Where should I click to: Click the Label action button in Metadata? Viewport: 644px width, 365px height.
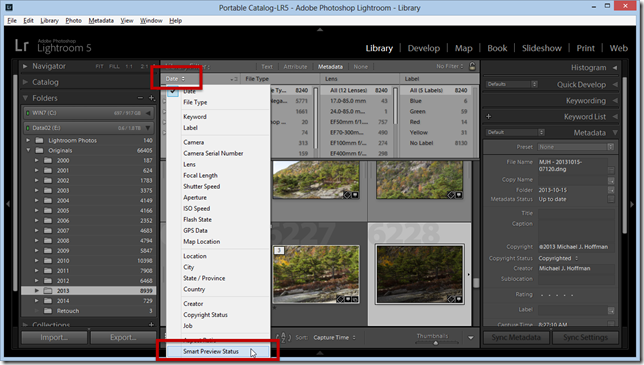coord(611,310)
